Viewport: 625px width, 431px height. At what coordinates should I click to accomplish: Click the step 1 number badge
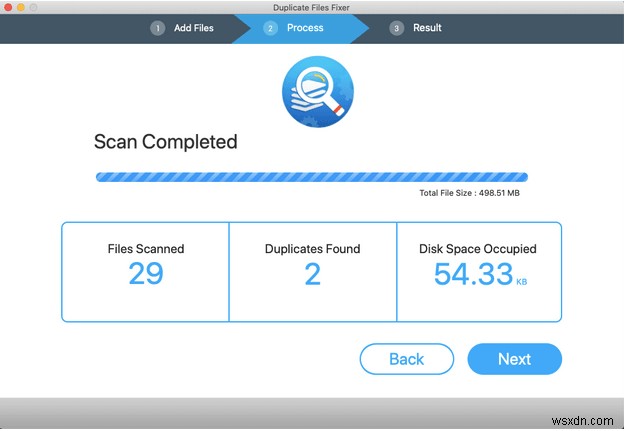click(x=157, y=28)
